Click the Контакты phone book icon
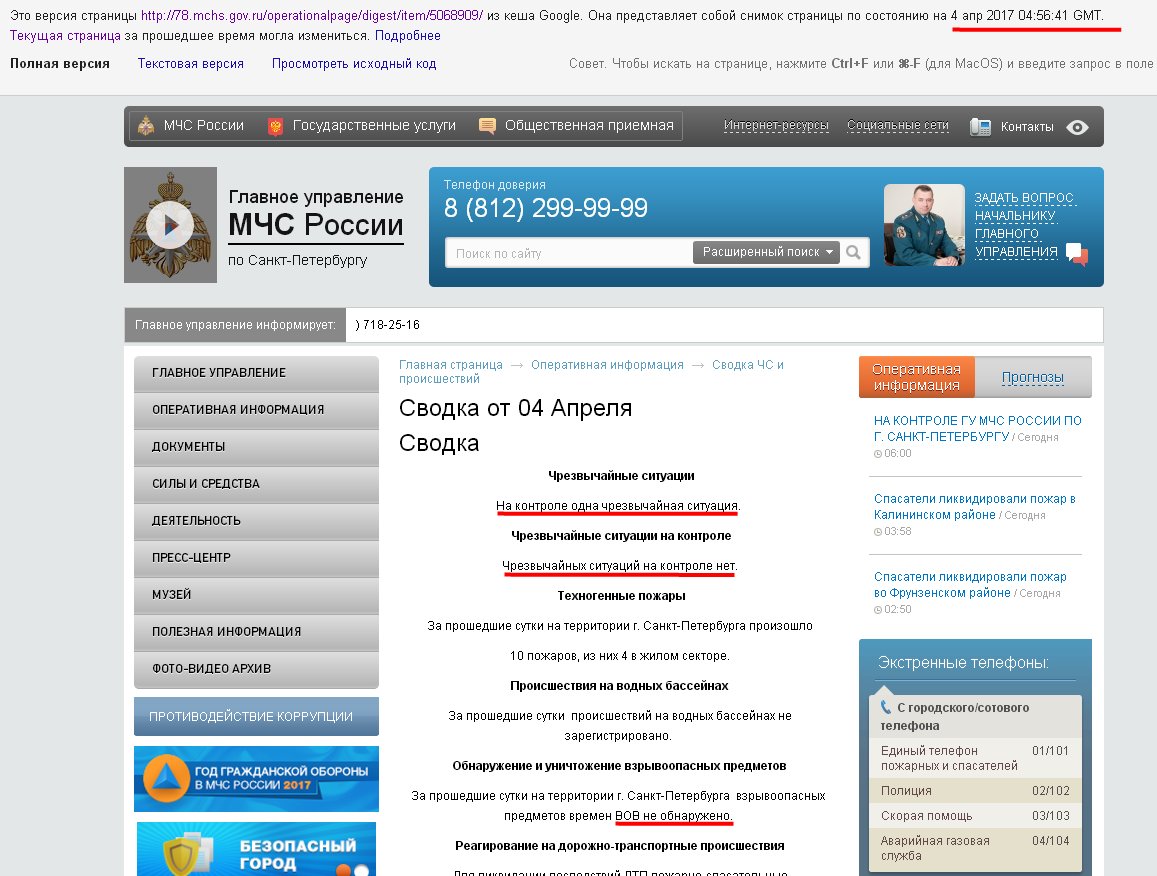The height and width of the screenshot is (876, 1157). (980, 127)
